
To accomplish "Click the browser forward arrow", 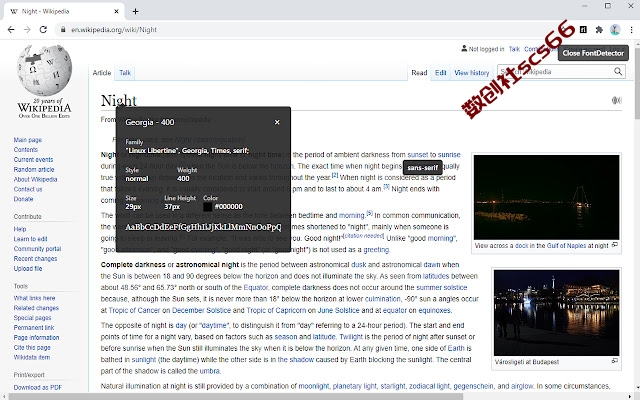I will (27, 29).
